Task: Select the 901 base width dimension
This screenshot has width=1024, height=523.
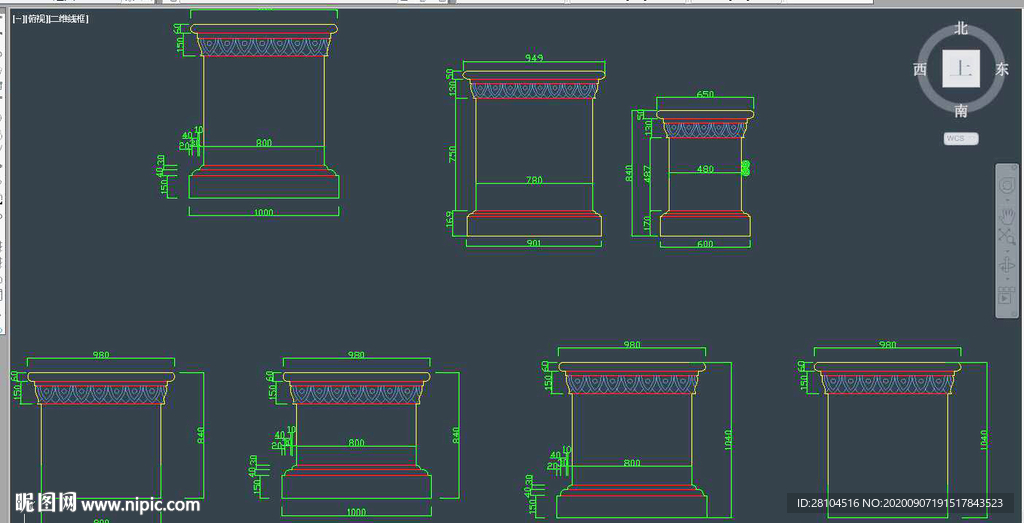Action: [x=534, y=244]
